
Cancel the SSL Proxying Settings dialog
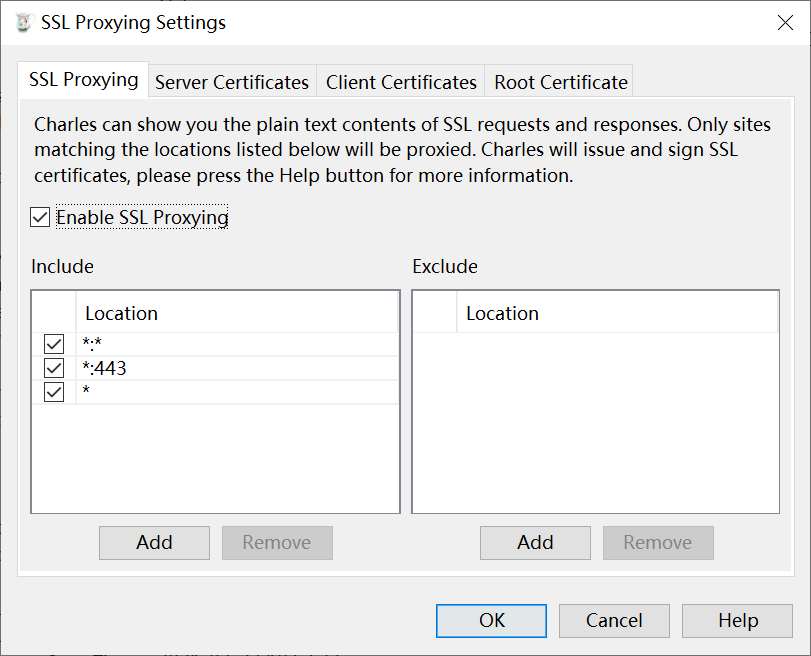[x=614, y=621]
